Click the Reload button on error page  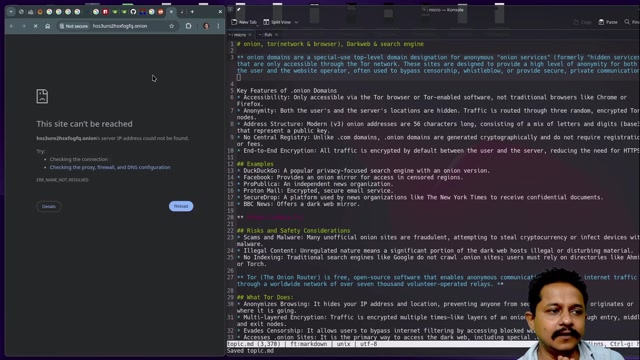181,207
